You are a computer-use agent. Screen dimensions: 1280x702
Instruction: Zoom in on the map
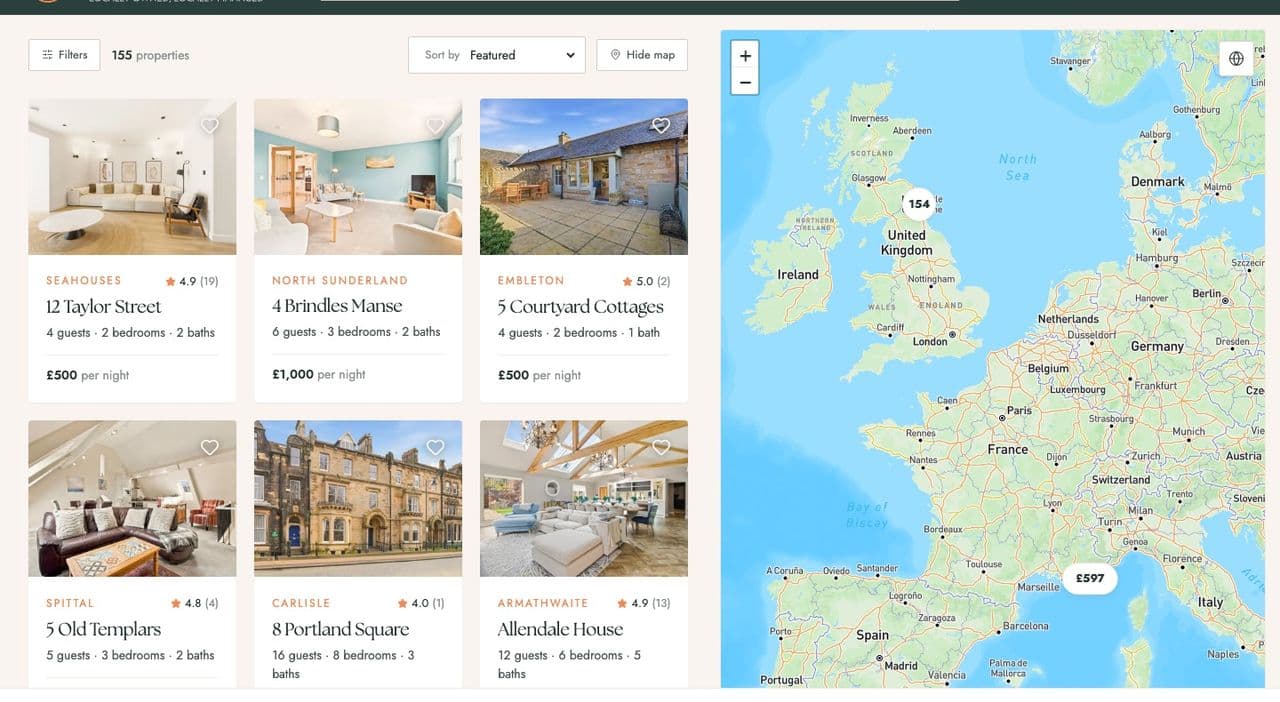745,56
